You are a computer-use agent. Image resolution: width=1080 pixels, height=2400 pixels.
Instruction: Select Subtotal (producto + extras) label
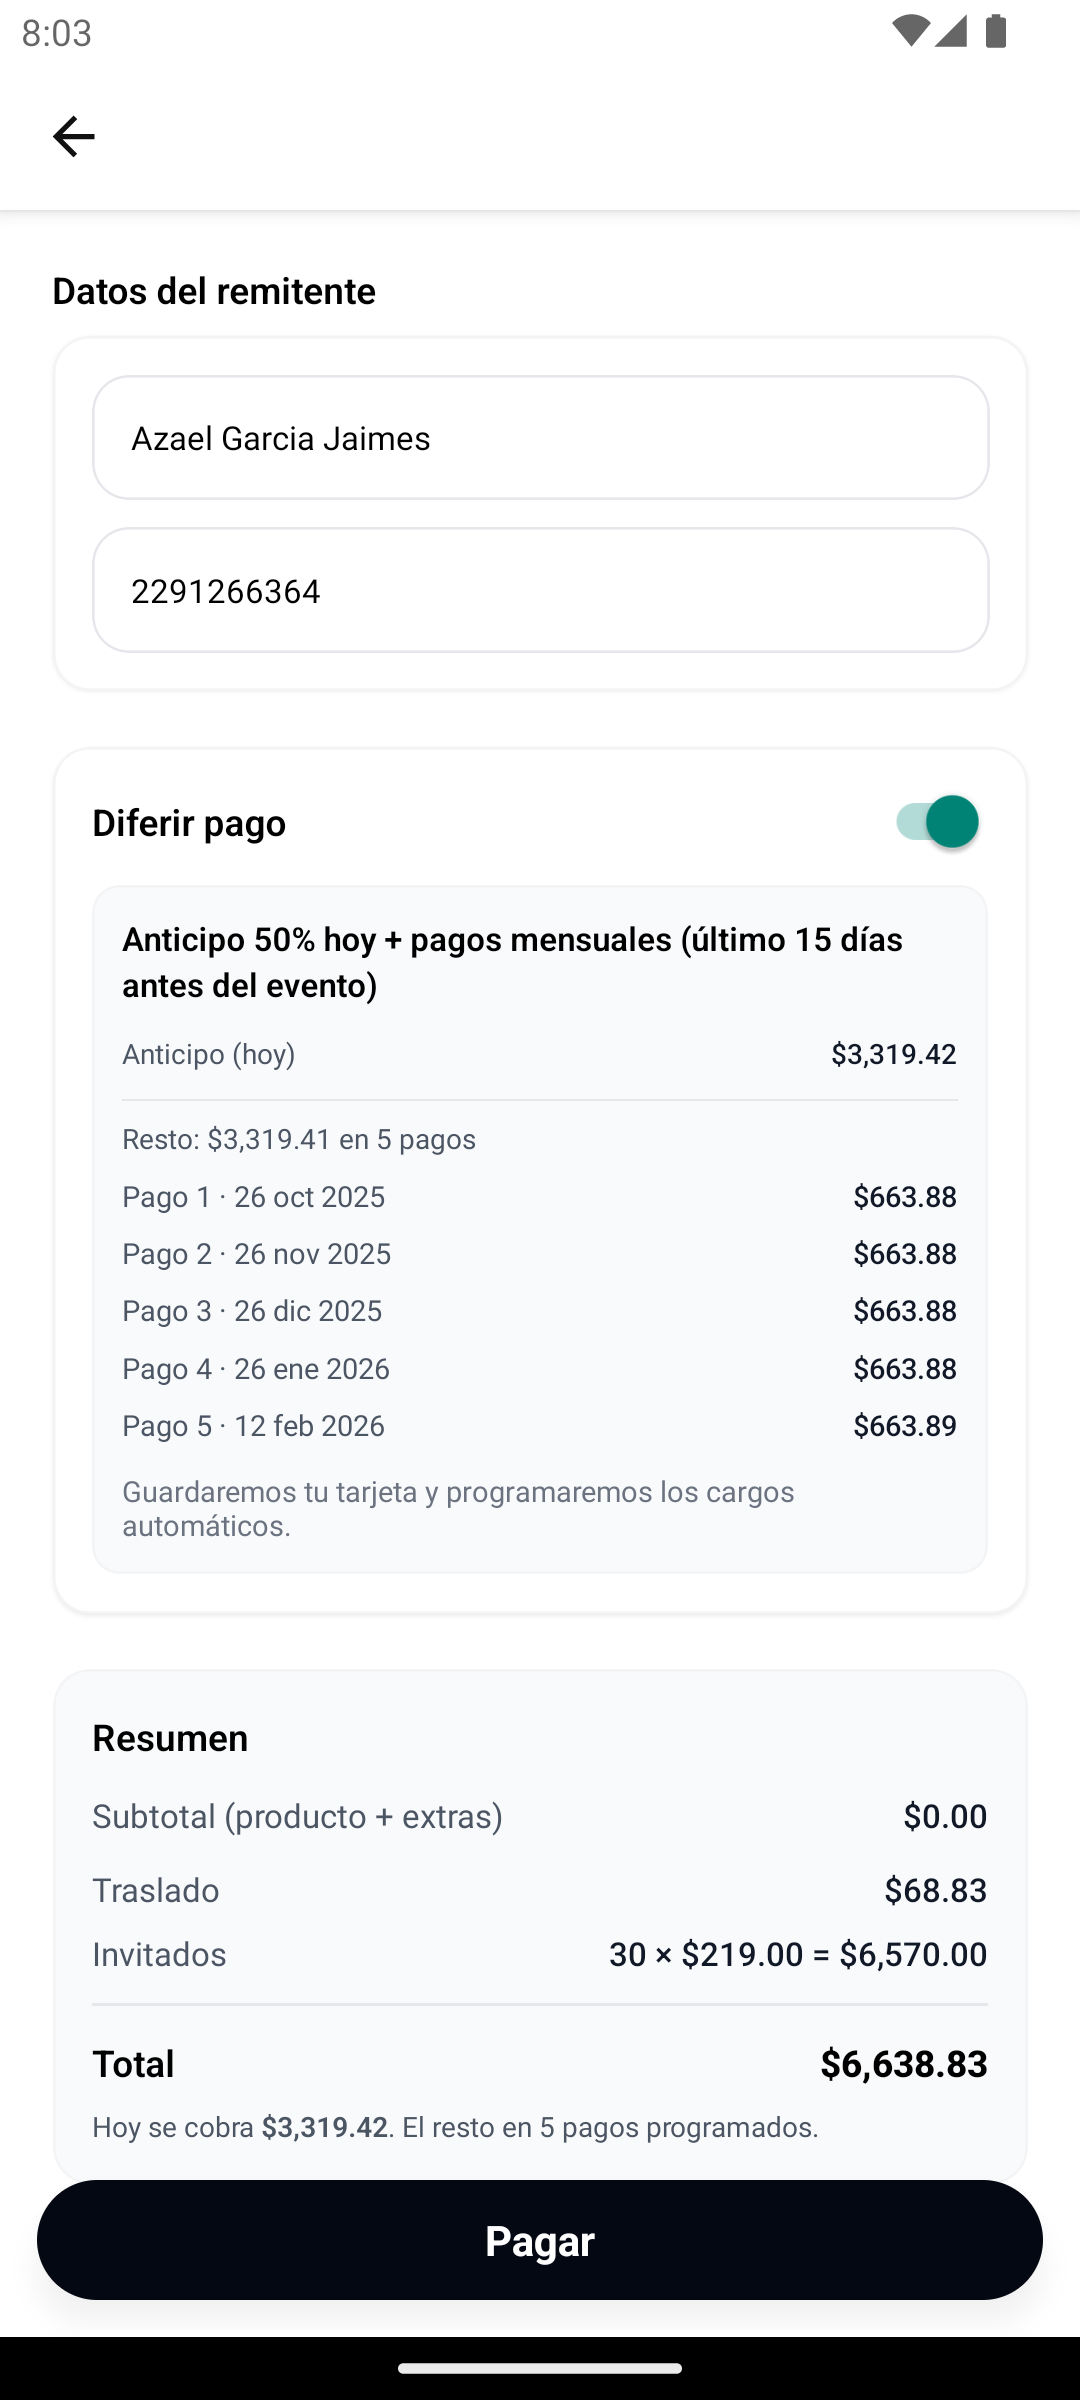(298, 1816)
